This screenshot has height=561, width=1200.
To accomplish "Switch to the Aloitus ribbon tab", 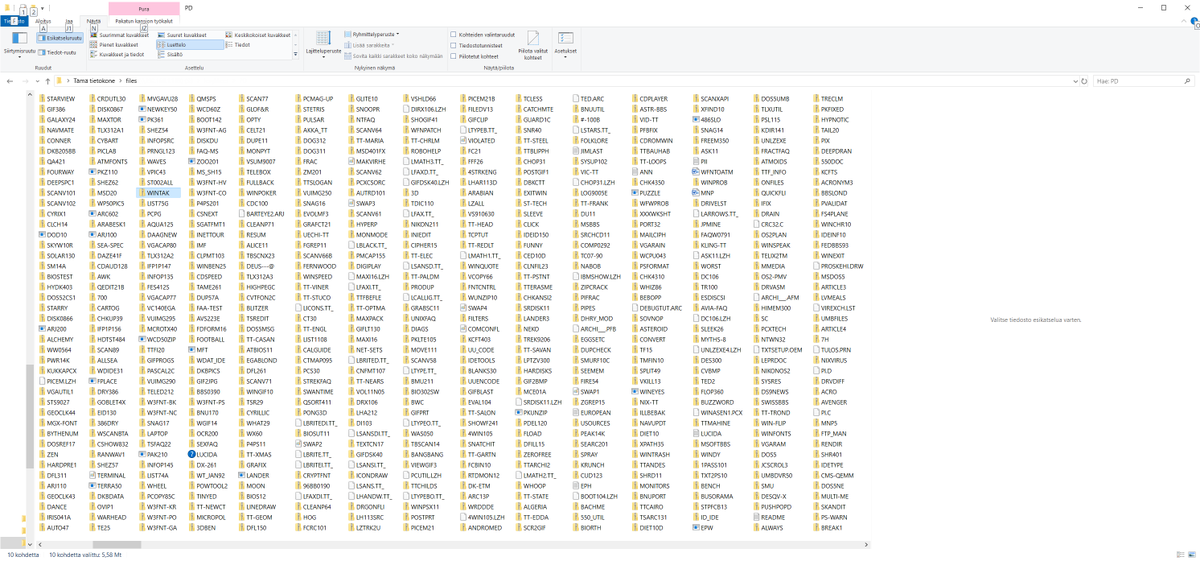I will pyautogui.click(x=43, y=20).
